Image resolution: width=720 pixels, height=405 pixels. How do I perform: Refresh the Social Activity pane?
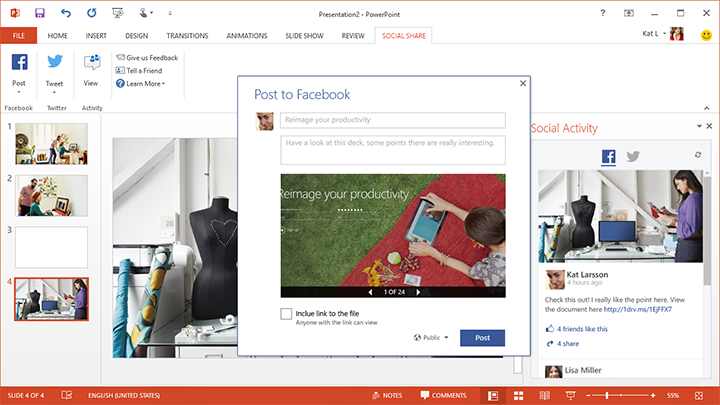click(x=697, y=155)
